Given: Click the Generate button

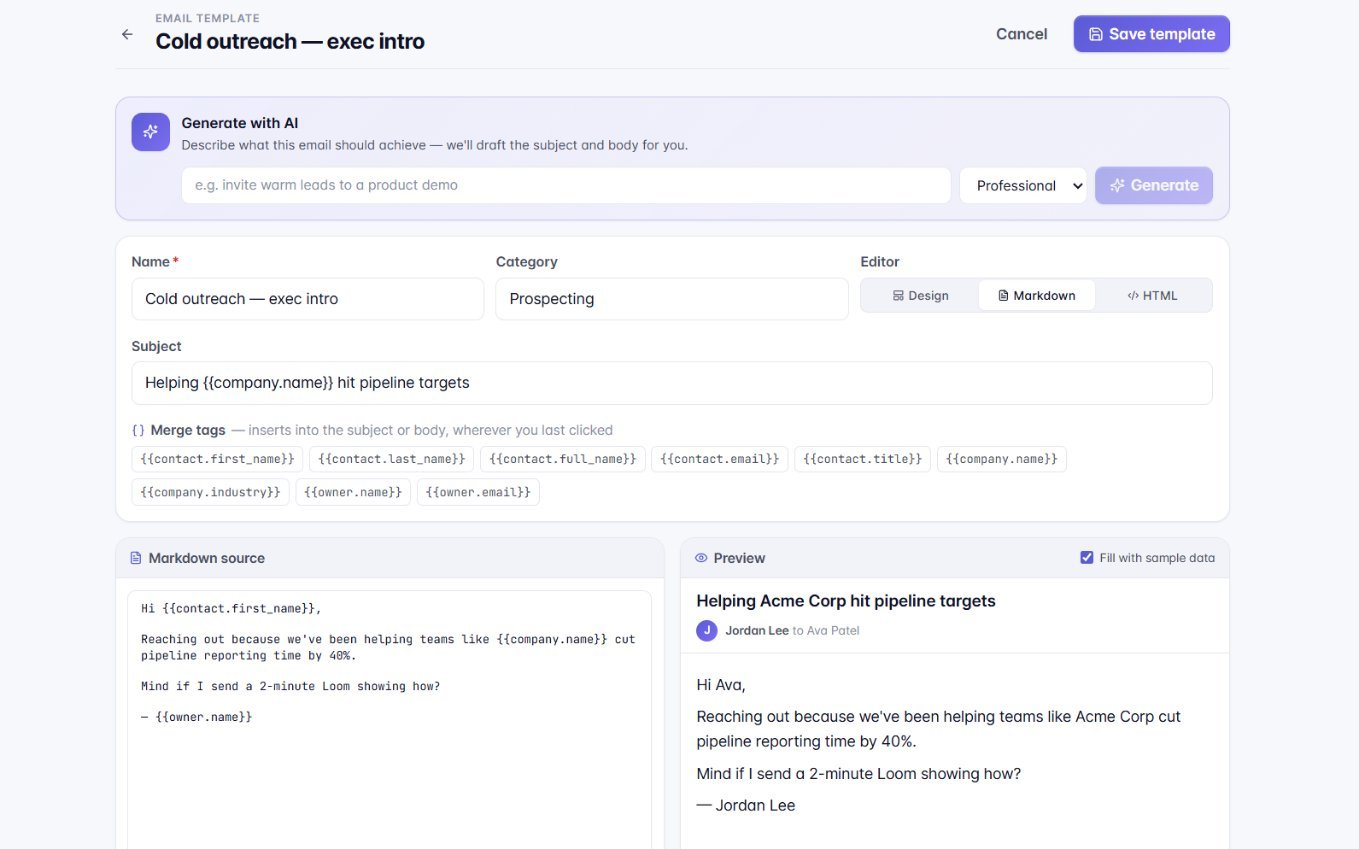Looking at the screenshot, I should (1154, 185).
